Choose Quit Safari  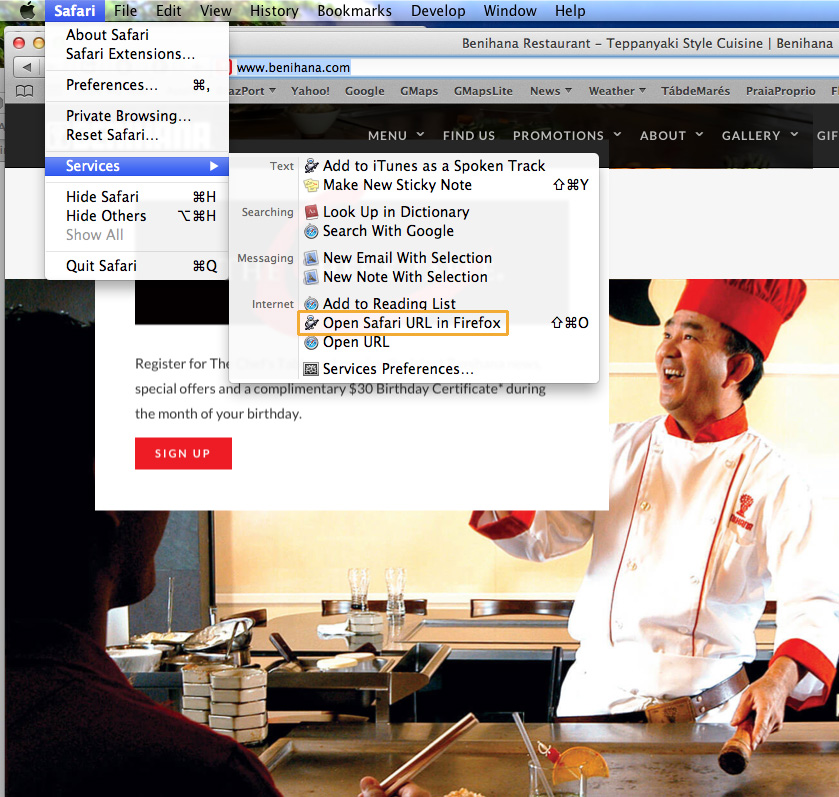(137, 266)
